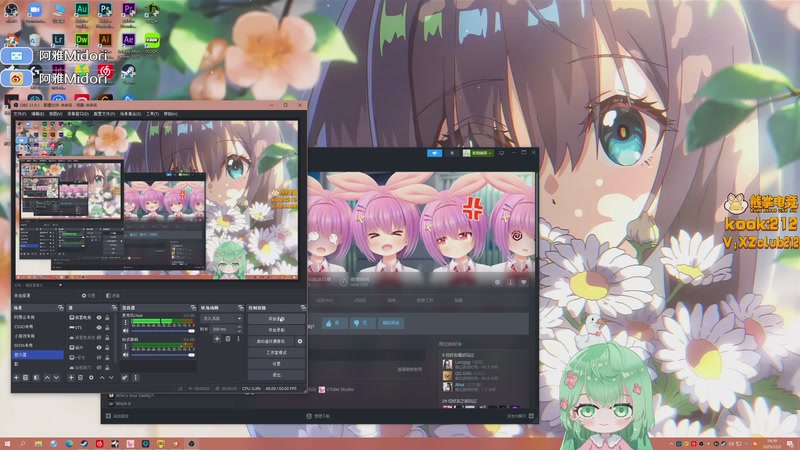Pop out the audio mixer dock
The image size is (800, 450).
193,308
